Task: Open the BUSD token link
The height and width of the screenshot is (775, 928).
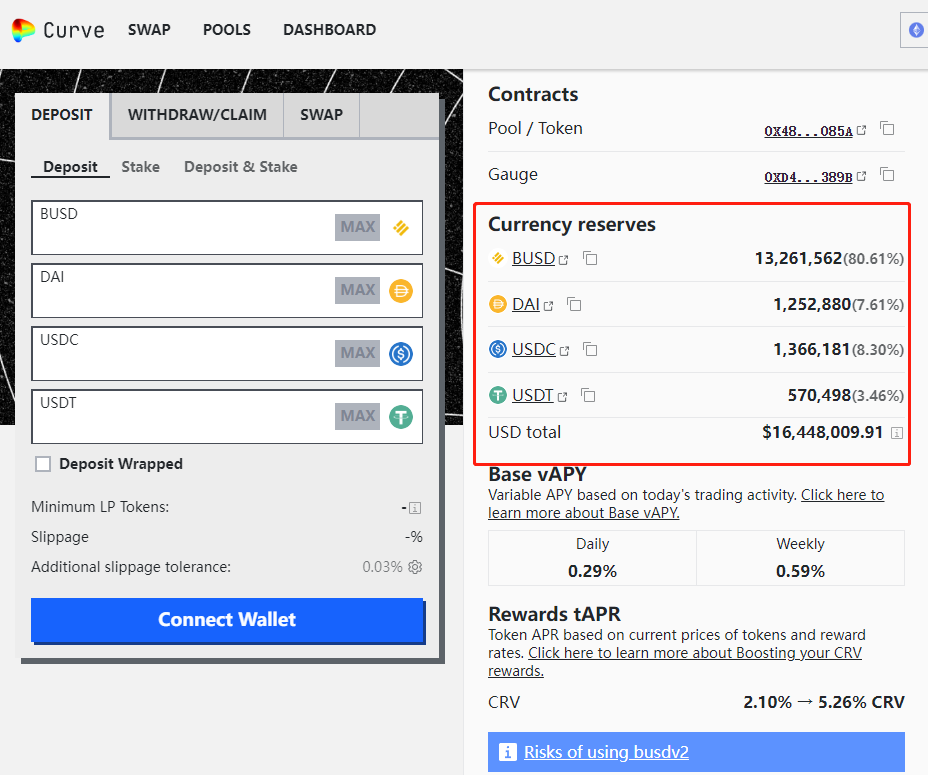Action: tap(533, 259)
